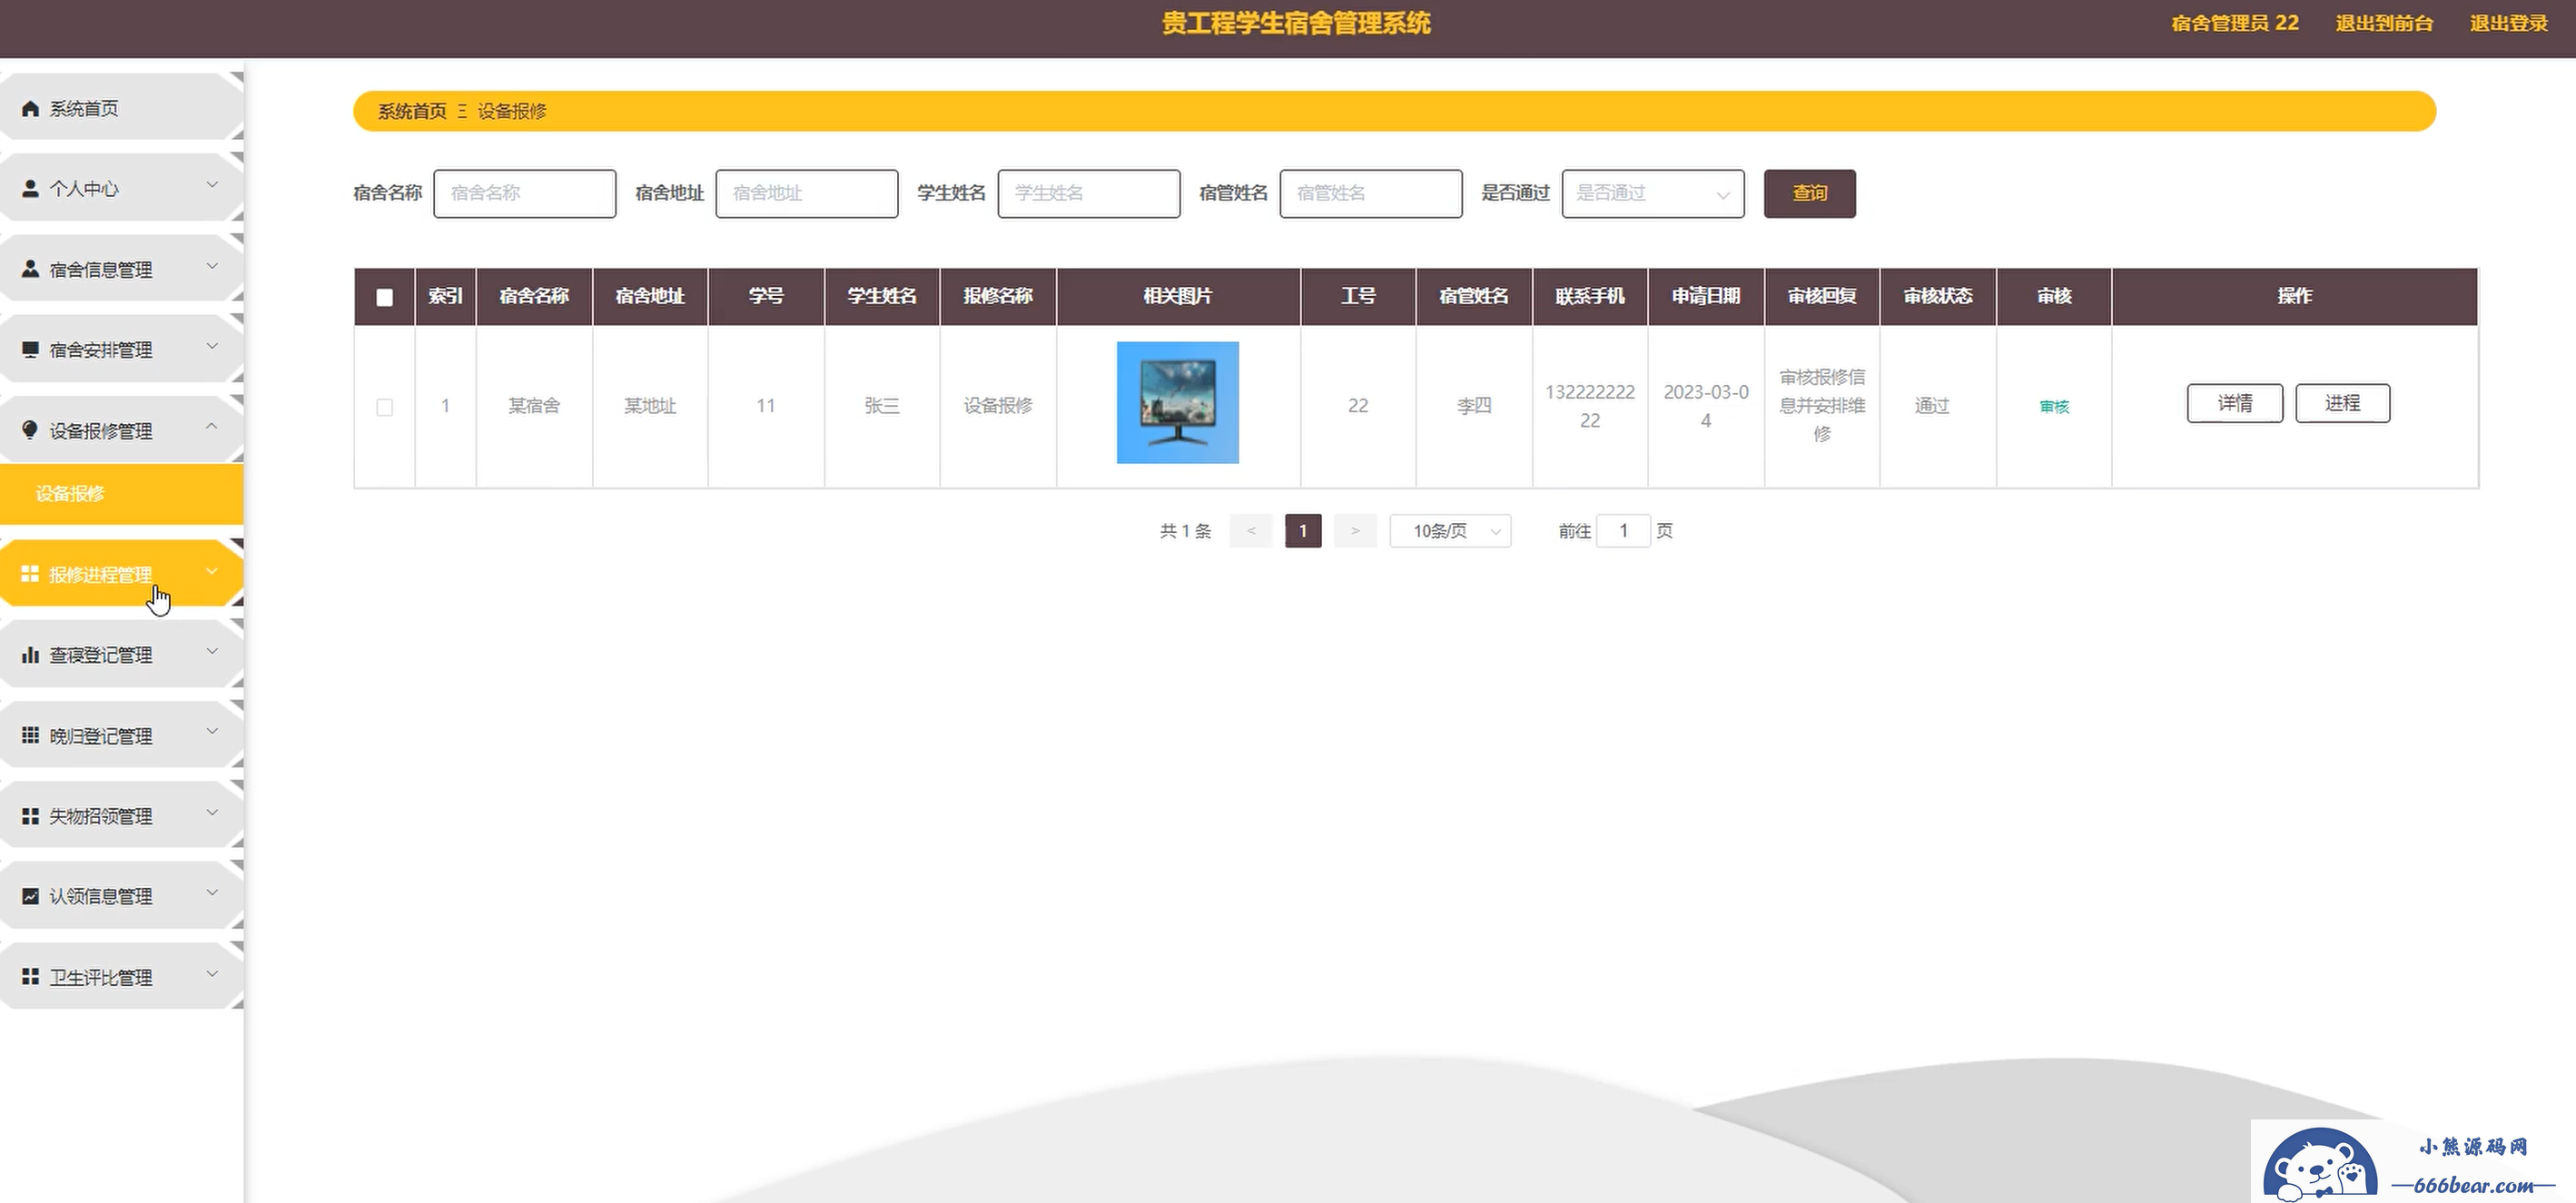Image resolution: width=2576 pixels, height=1203 pixels.
Task: Open the 卫生评比管理 menu label
Action: (x=100, y=977)
